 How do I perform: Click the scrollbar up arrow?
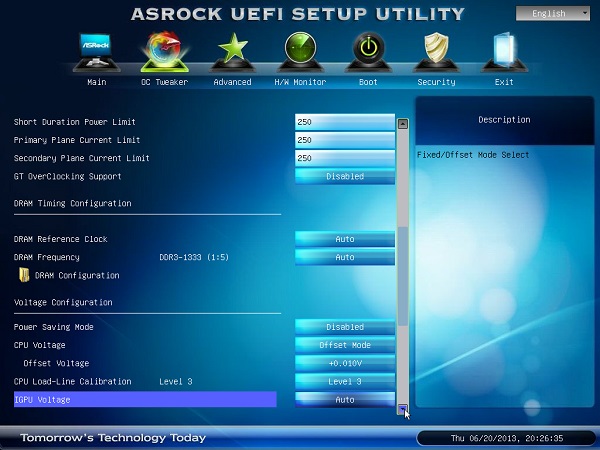[x=403, y=124]
